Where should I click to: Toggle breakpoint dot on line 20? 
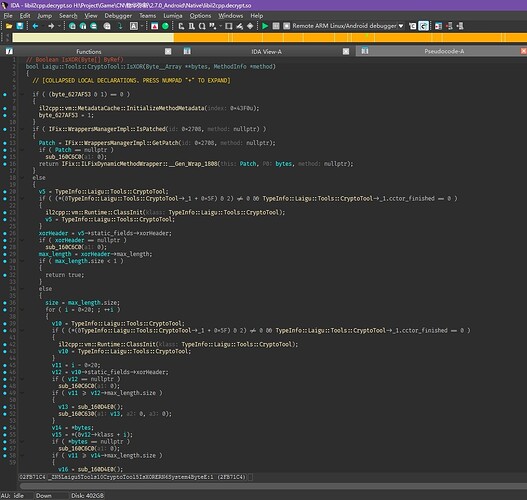(x=5, y=192)
